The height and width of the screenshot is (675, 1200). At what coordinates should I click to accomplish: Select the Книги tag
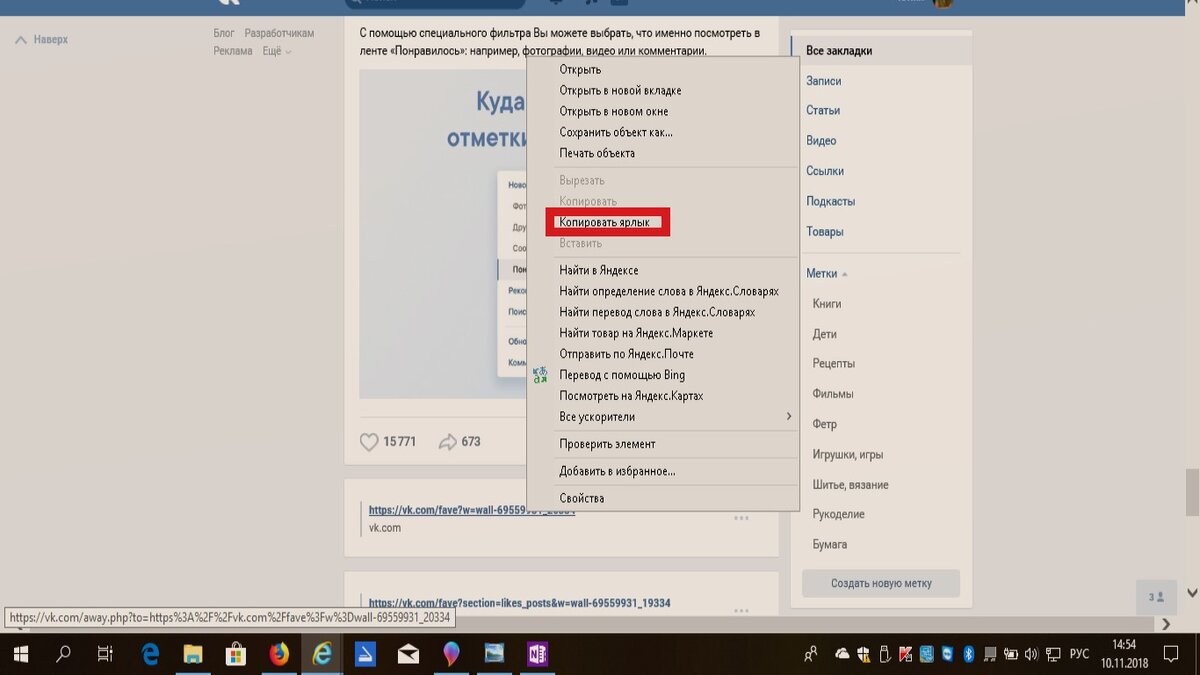pyautogui.click(x=827, y=304)
